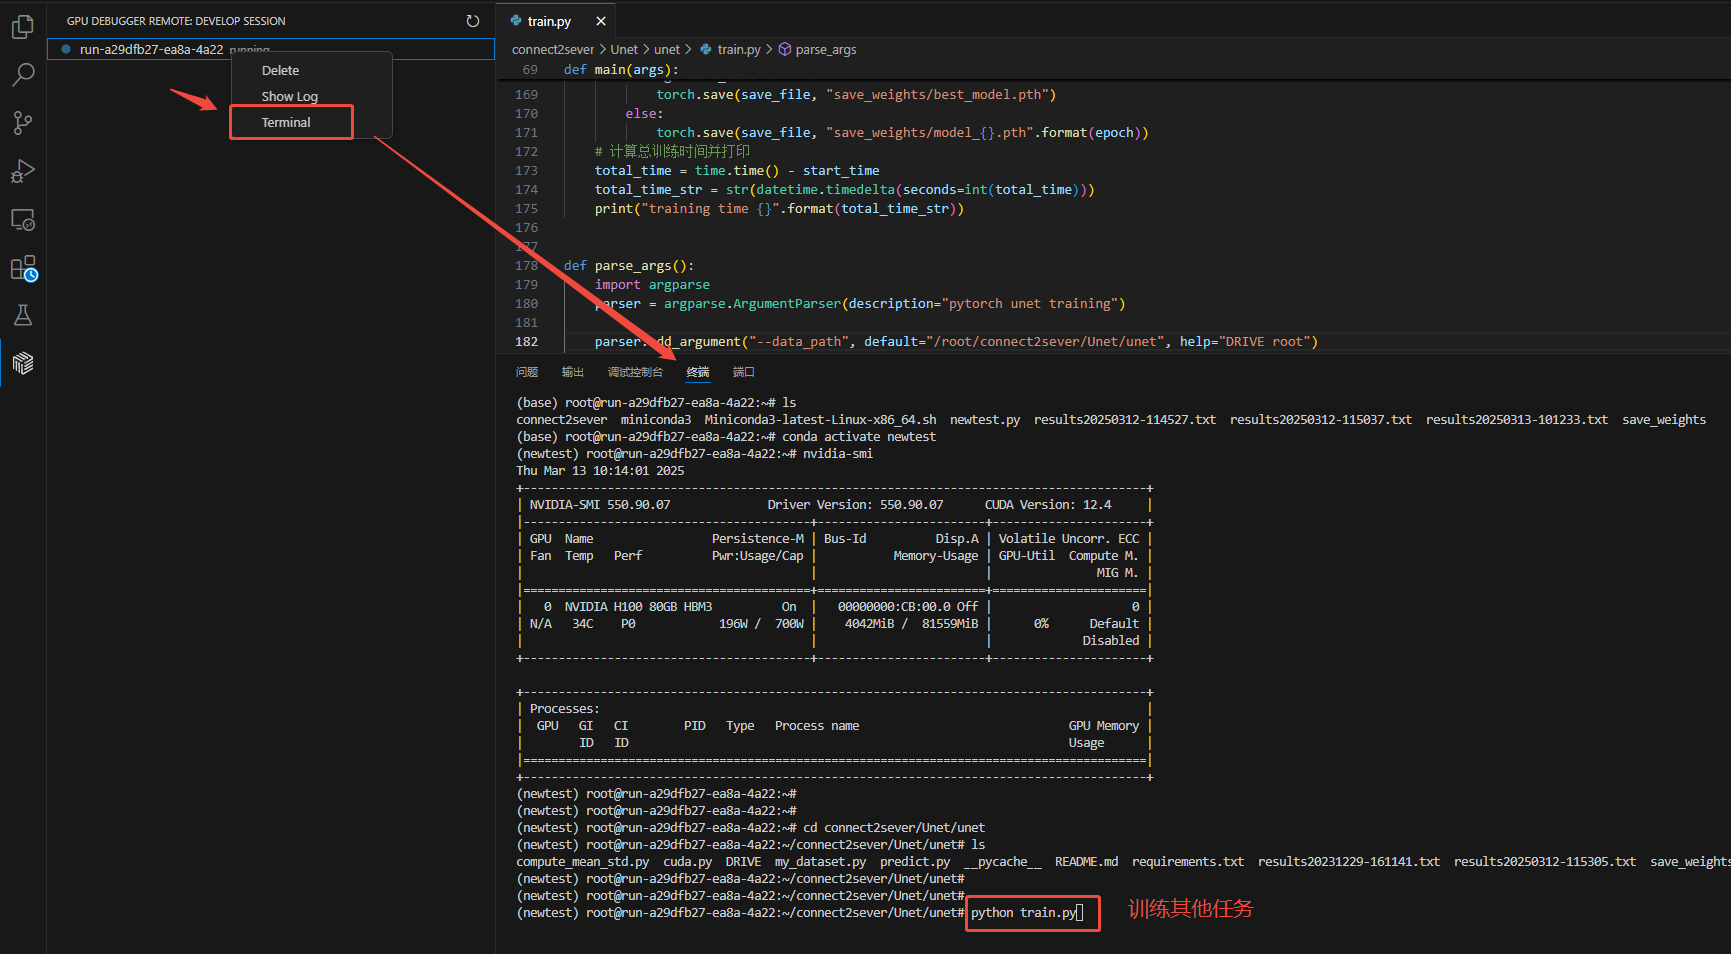The width and height of the screenshot is (1731, 954).
Task: Open the Testing flask icon
Action: 22,316
